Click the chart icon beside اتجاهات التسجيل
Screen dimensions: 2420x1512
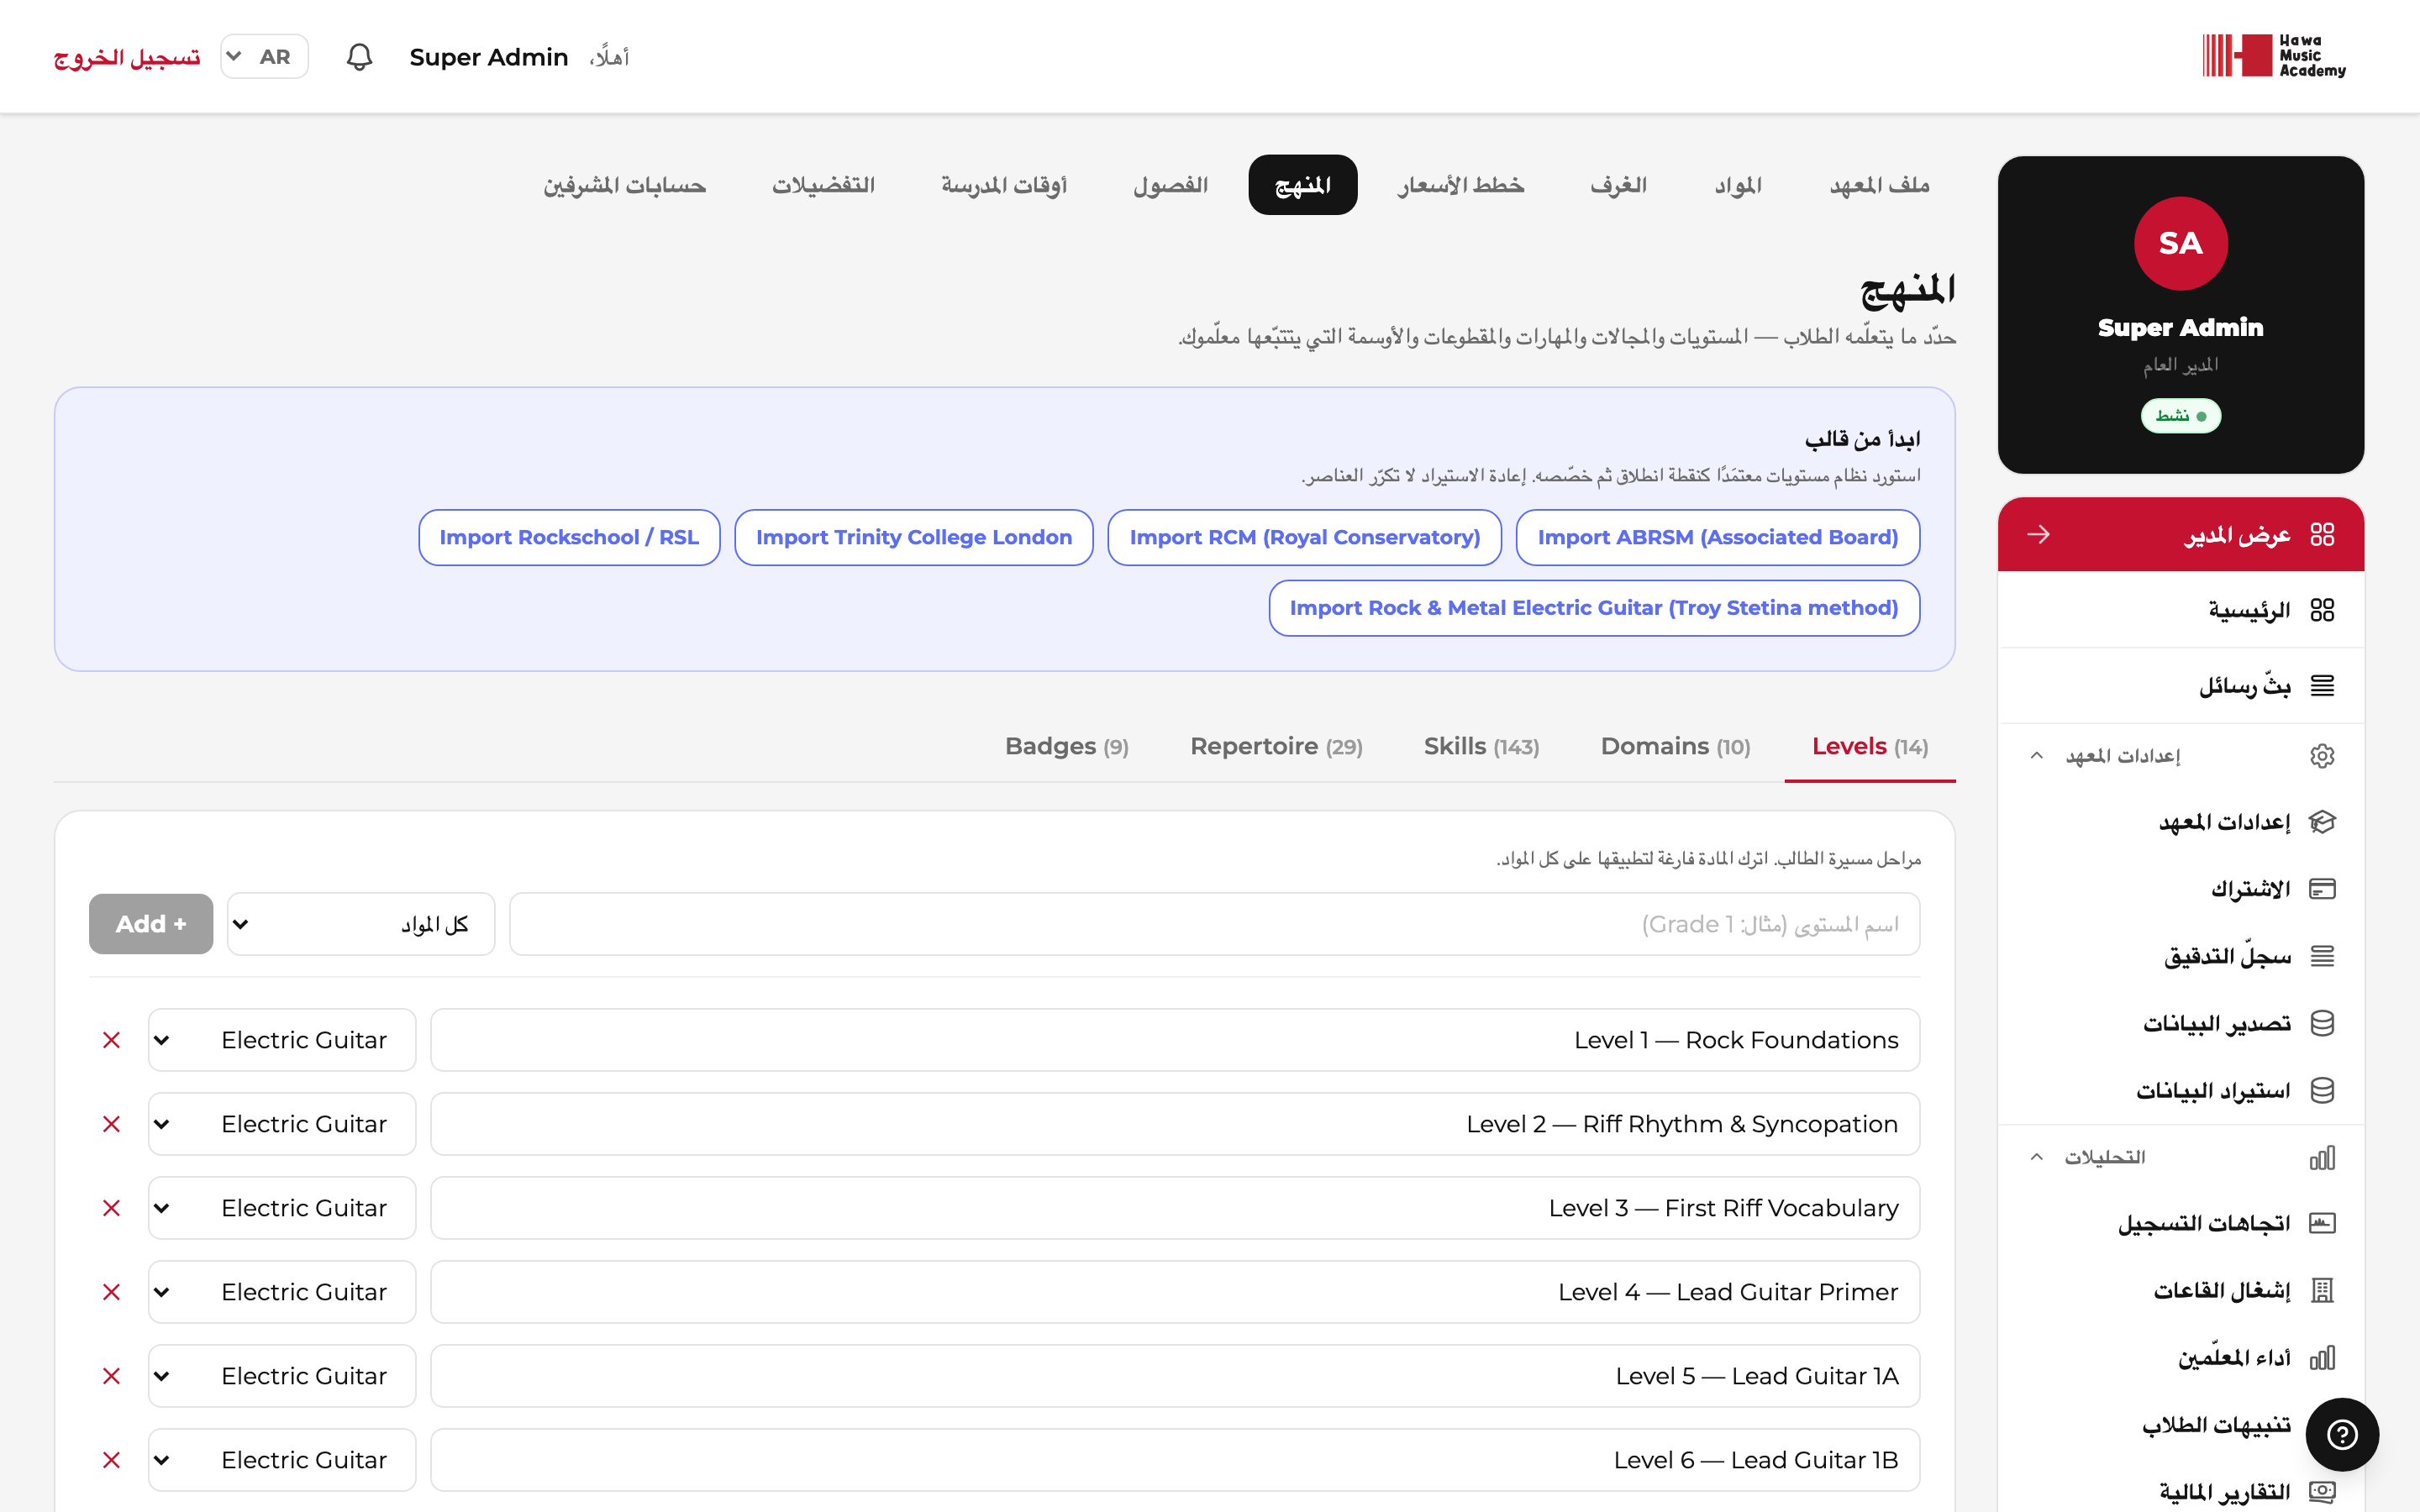click(2322, 1223)
